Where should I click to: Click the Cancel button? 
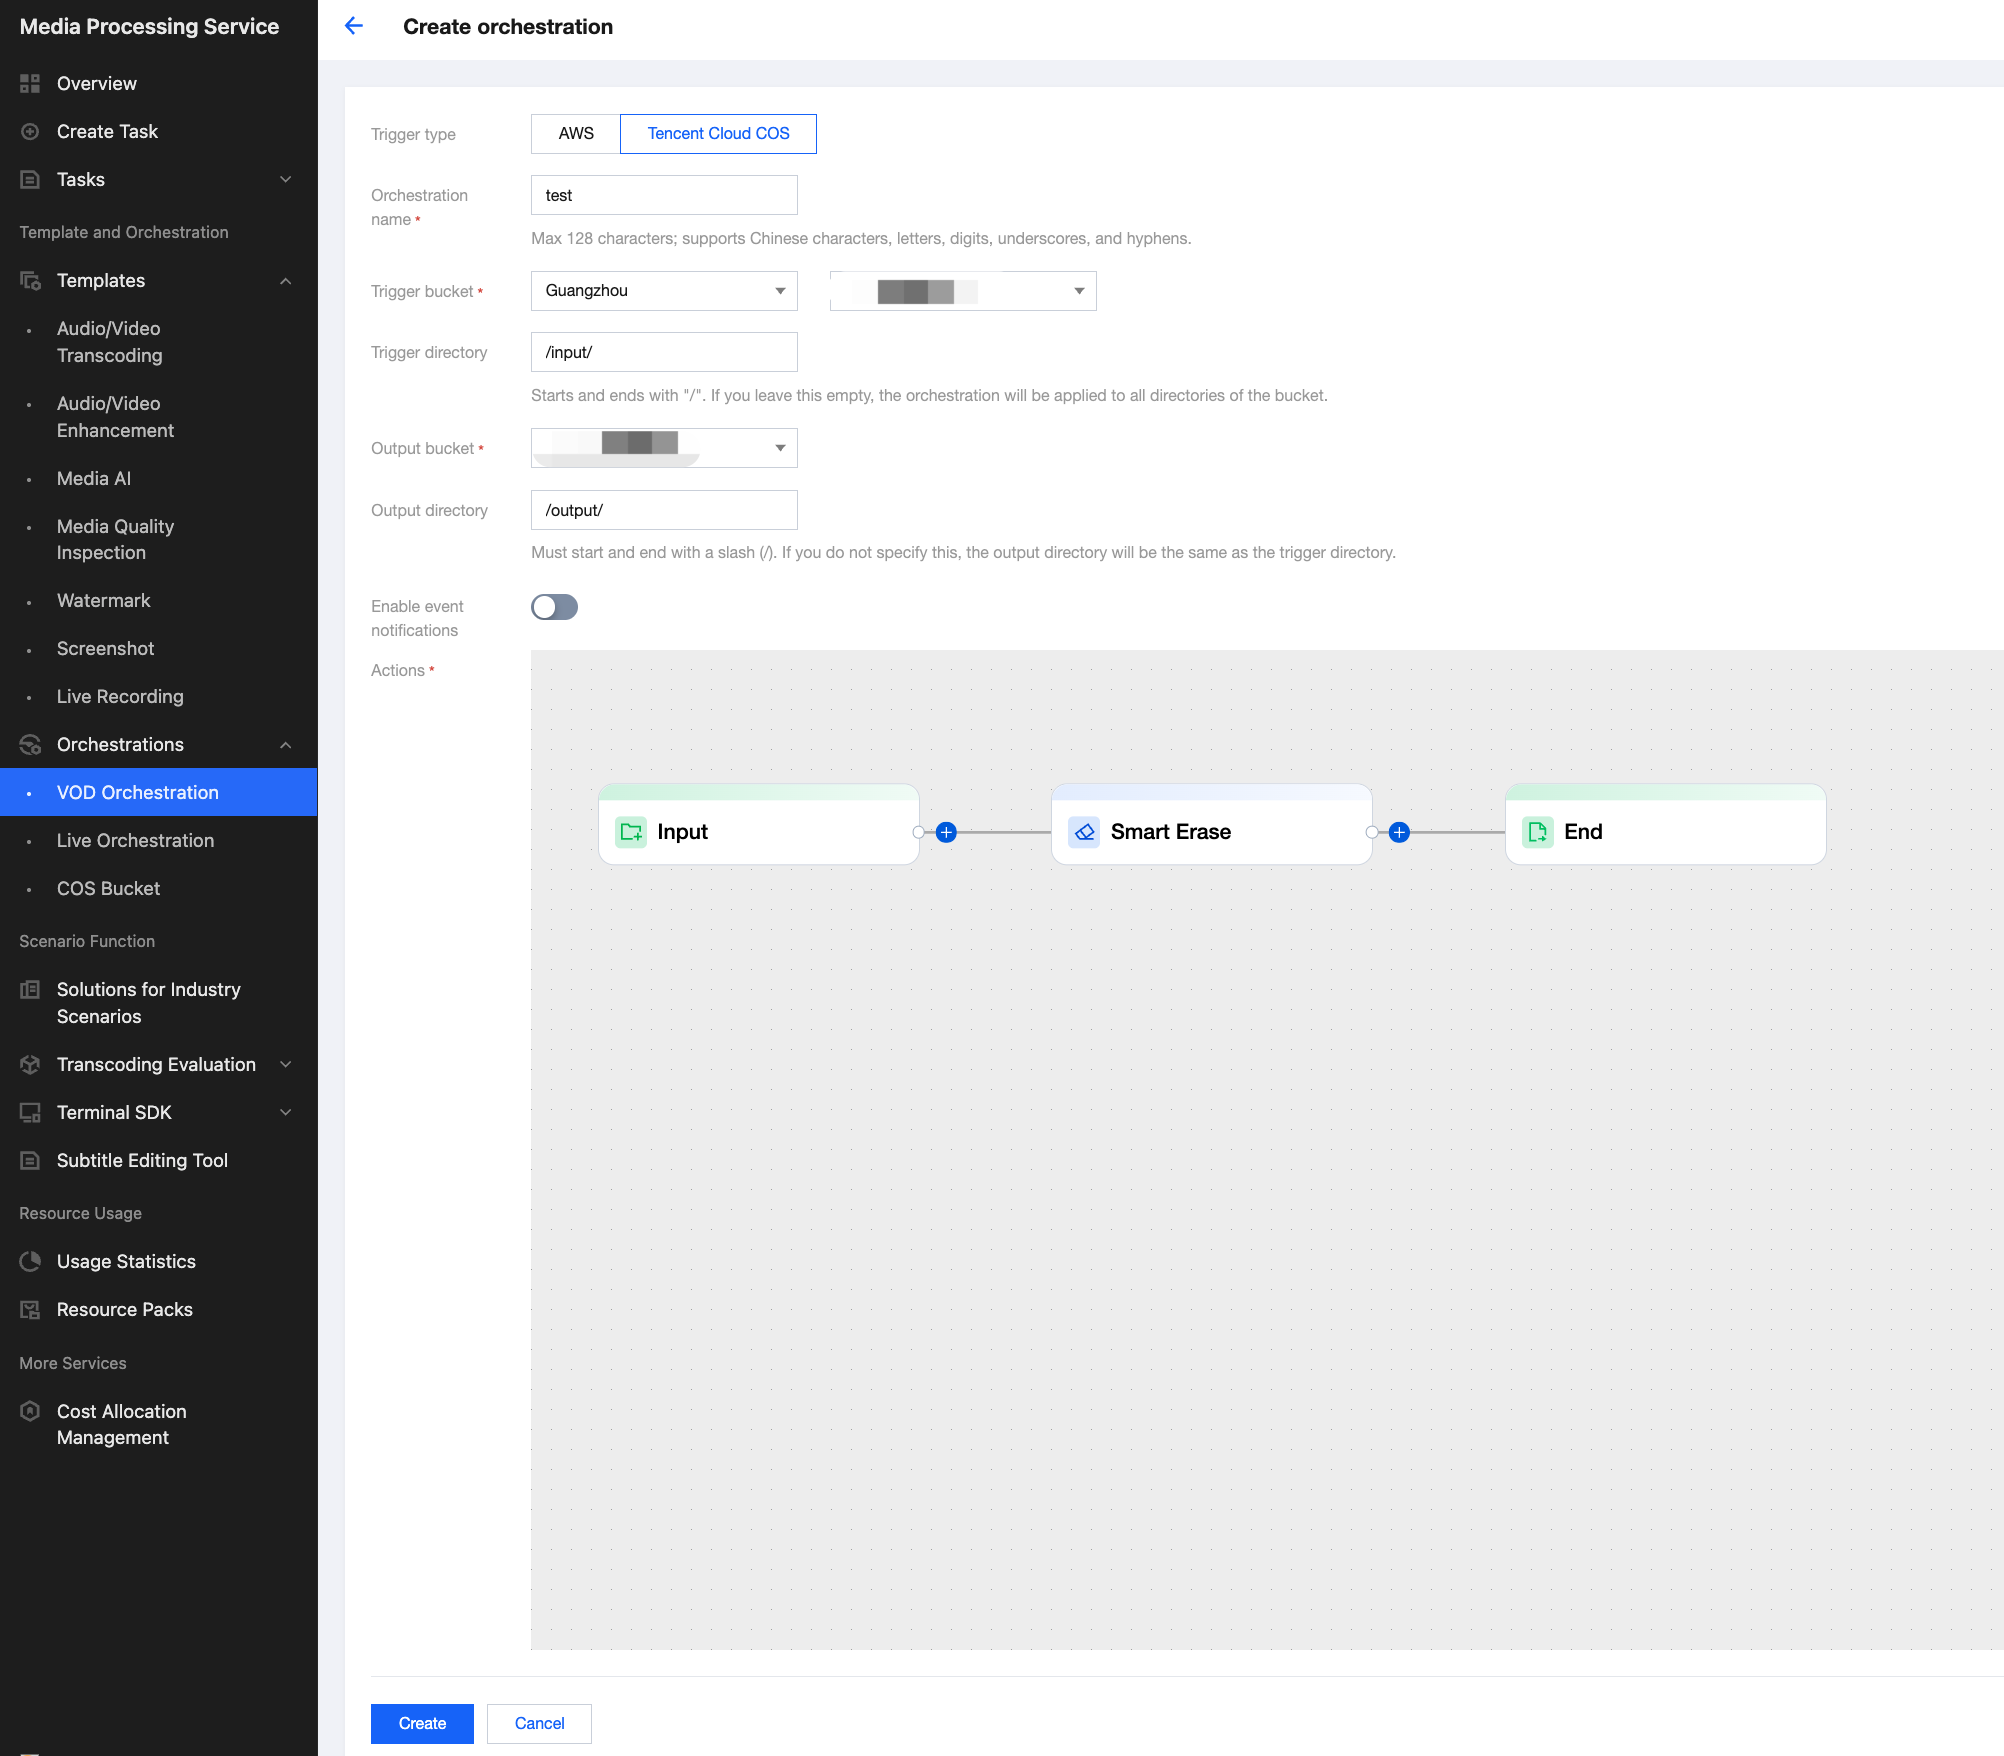click(x=539, y=1723)
